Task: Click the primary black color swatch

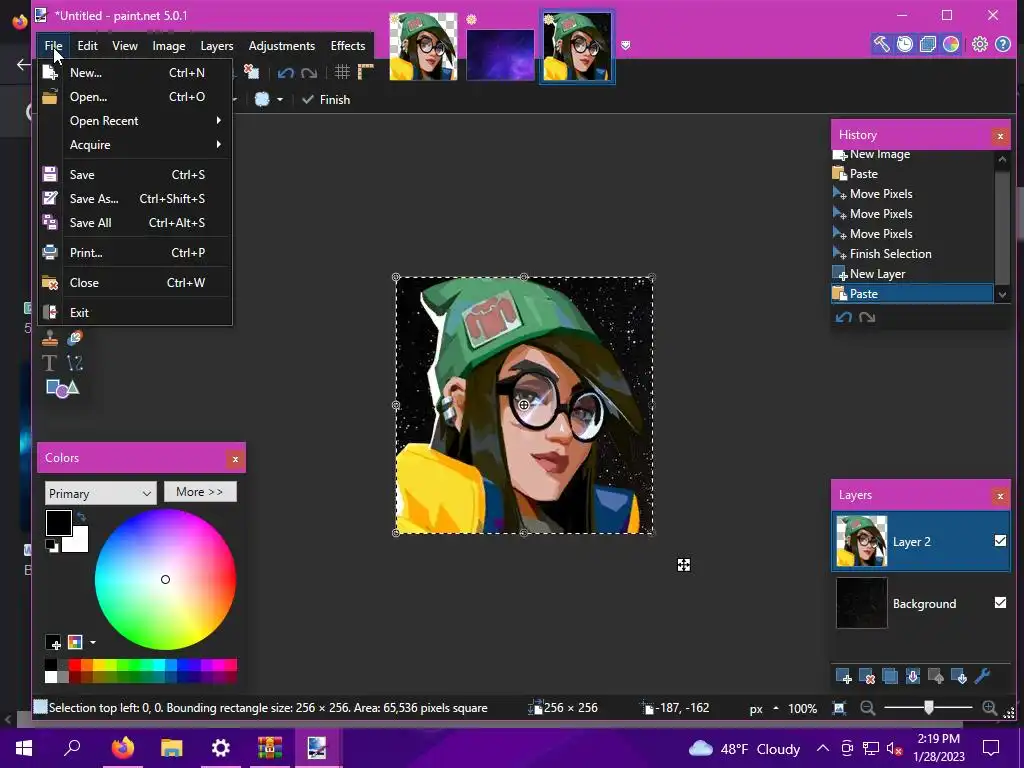Action: 59,522
